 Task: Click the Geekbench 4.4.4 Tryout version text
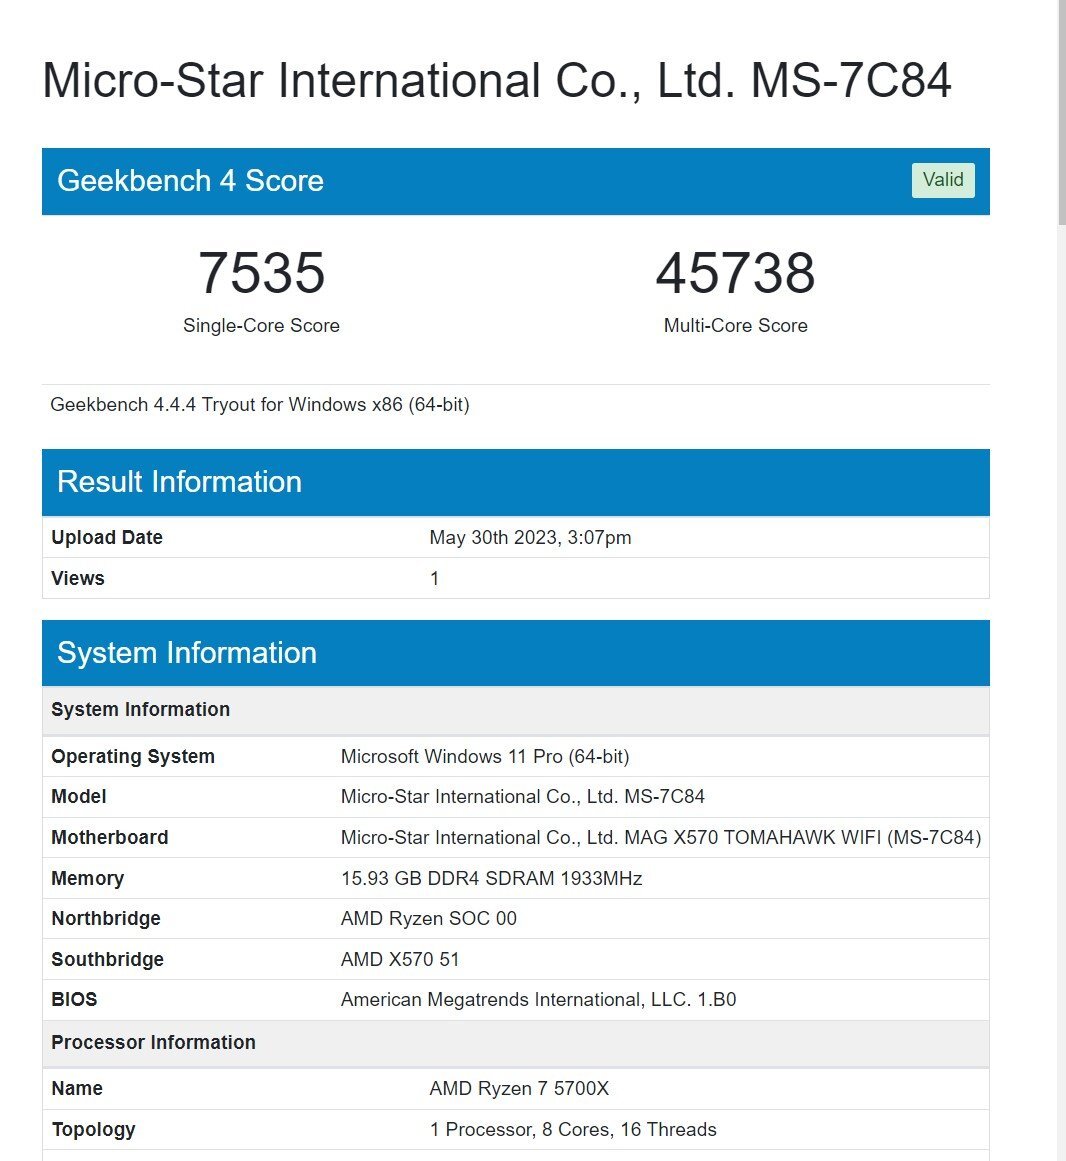tap(260, 404)
